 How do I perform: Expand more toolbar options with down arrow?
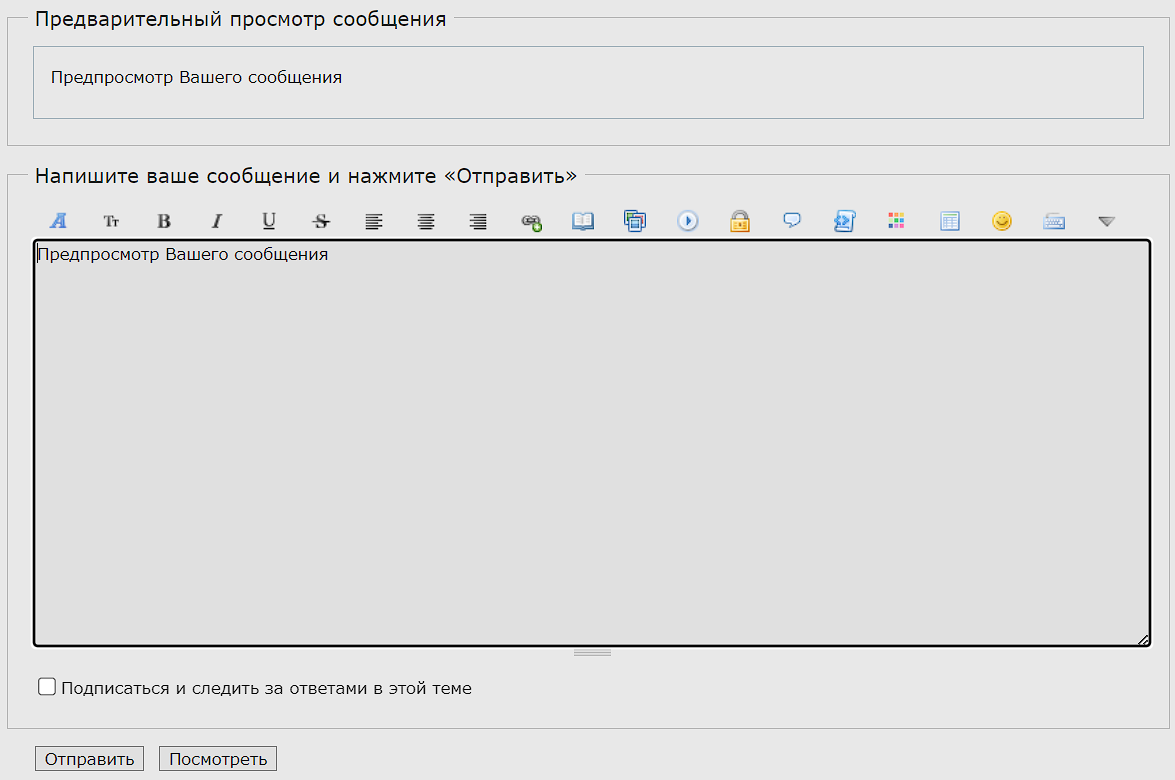pos(1106,221)
